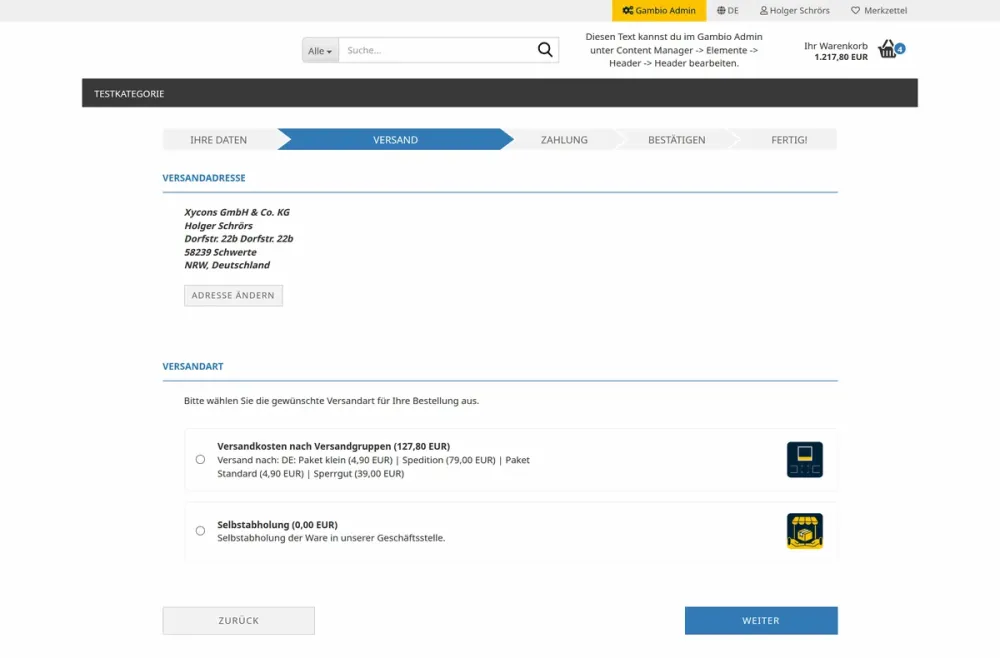This screenshot has width=1000, height=658.
Task: Click the Gambio Admin gears icon
Action: click(628, 10)
